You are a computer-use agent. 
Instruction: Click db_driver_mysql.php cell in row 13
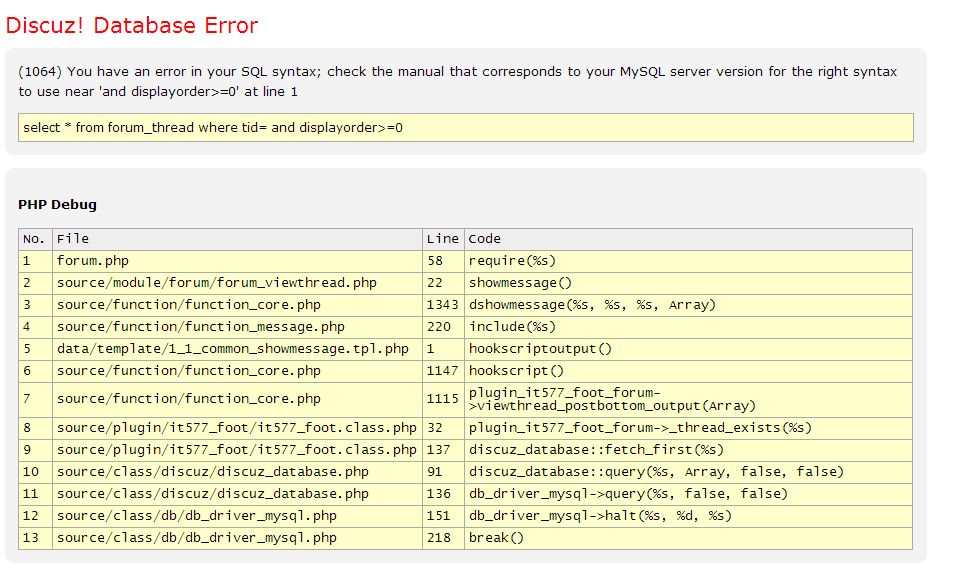[237, 538]
